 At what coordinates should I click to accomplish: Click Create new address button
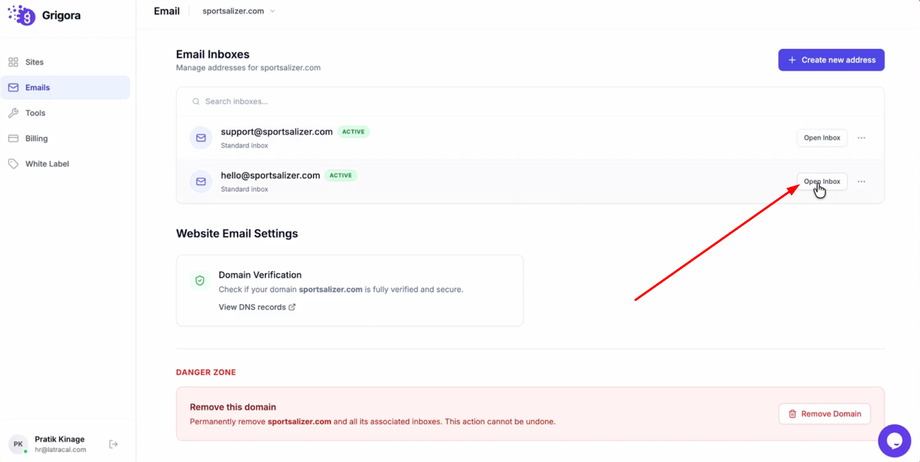click(831, 60)
